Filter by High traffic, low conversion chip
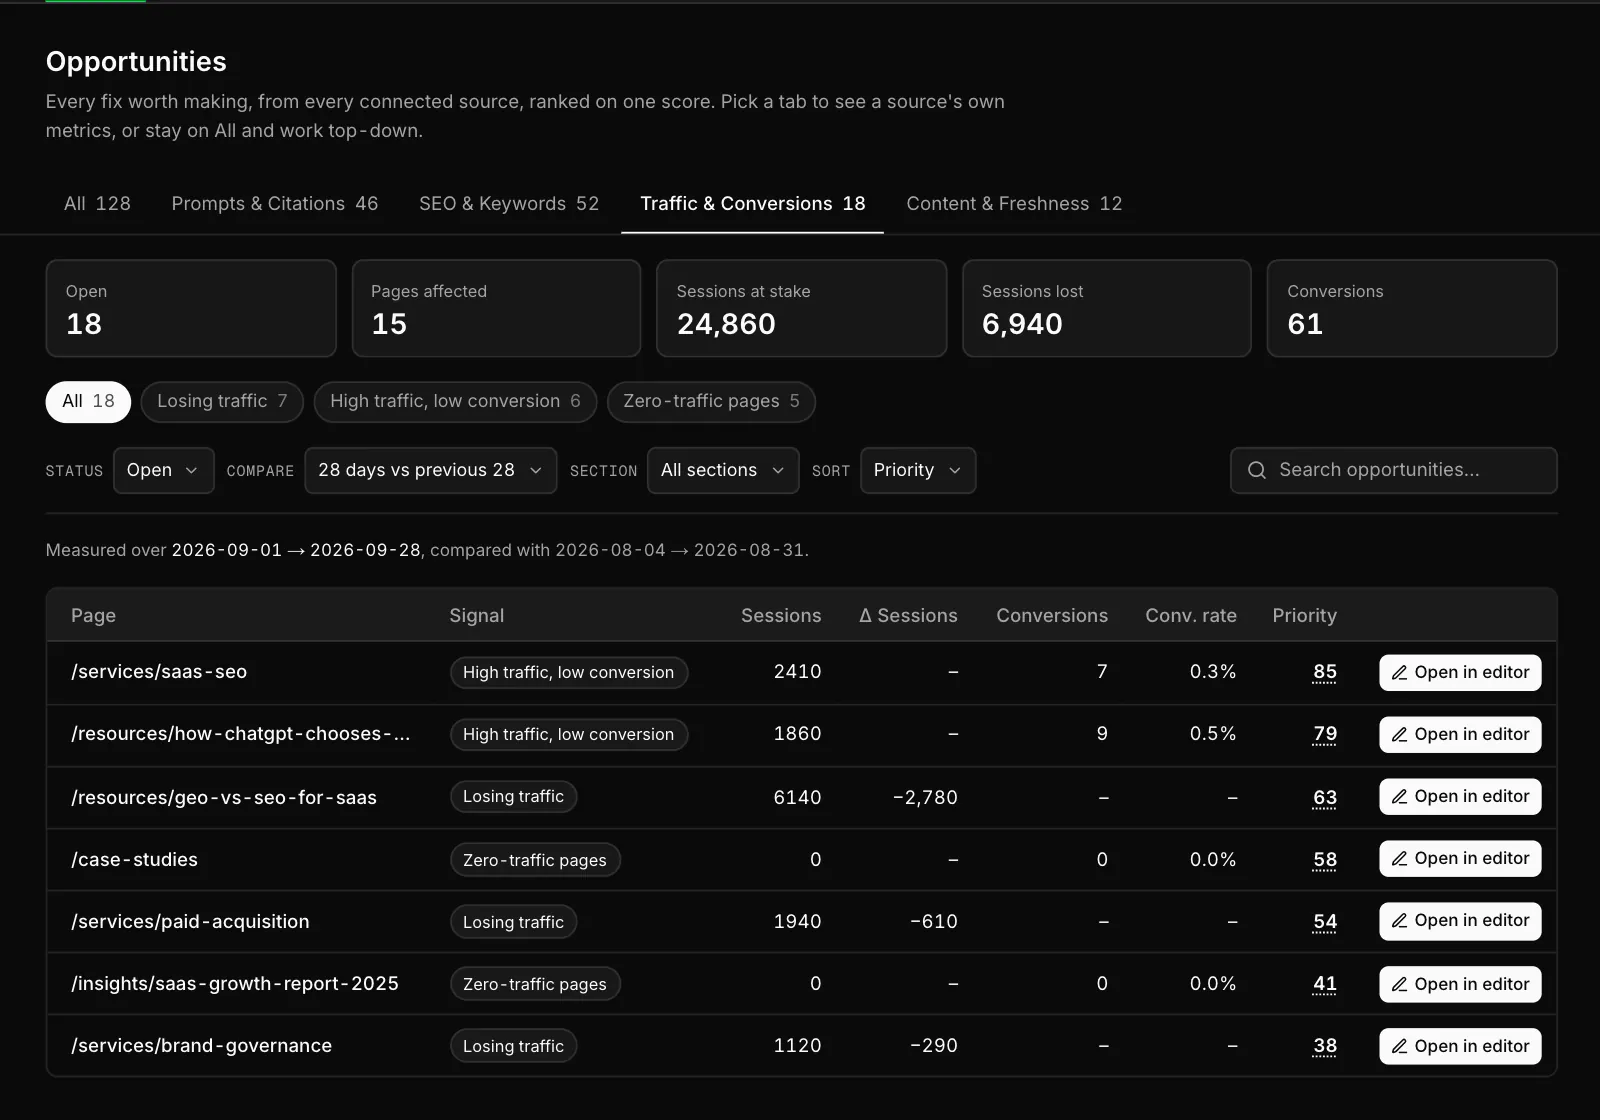 pos(455,402)
